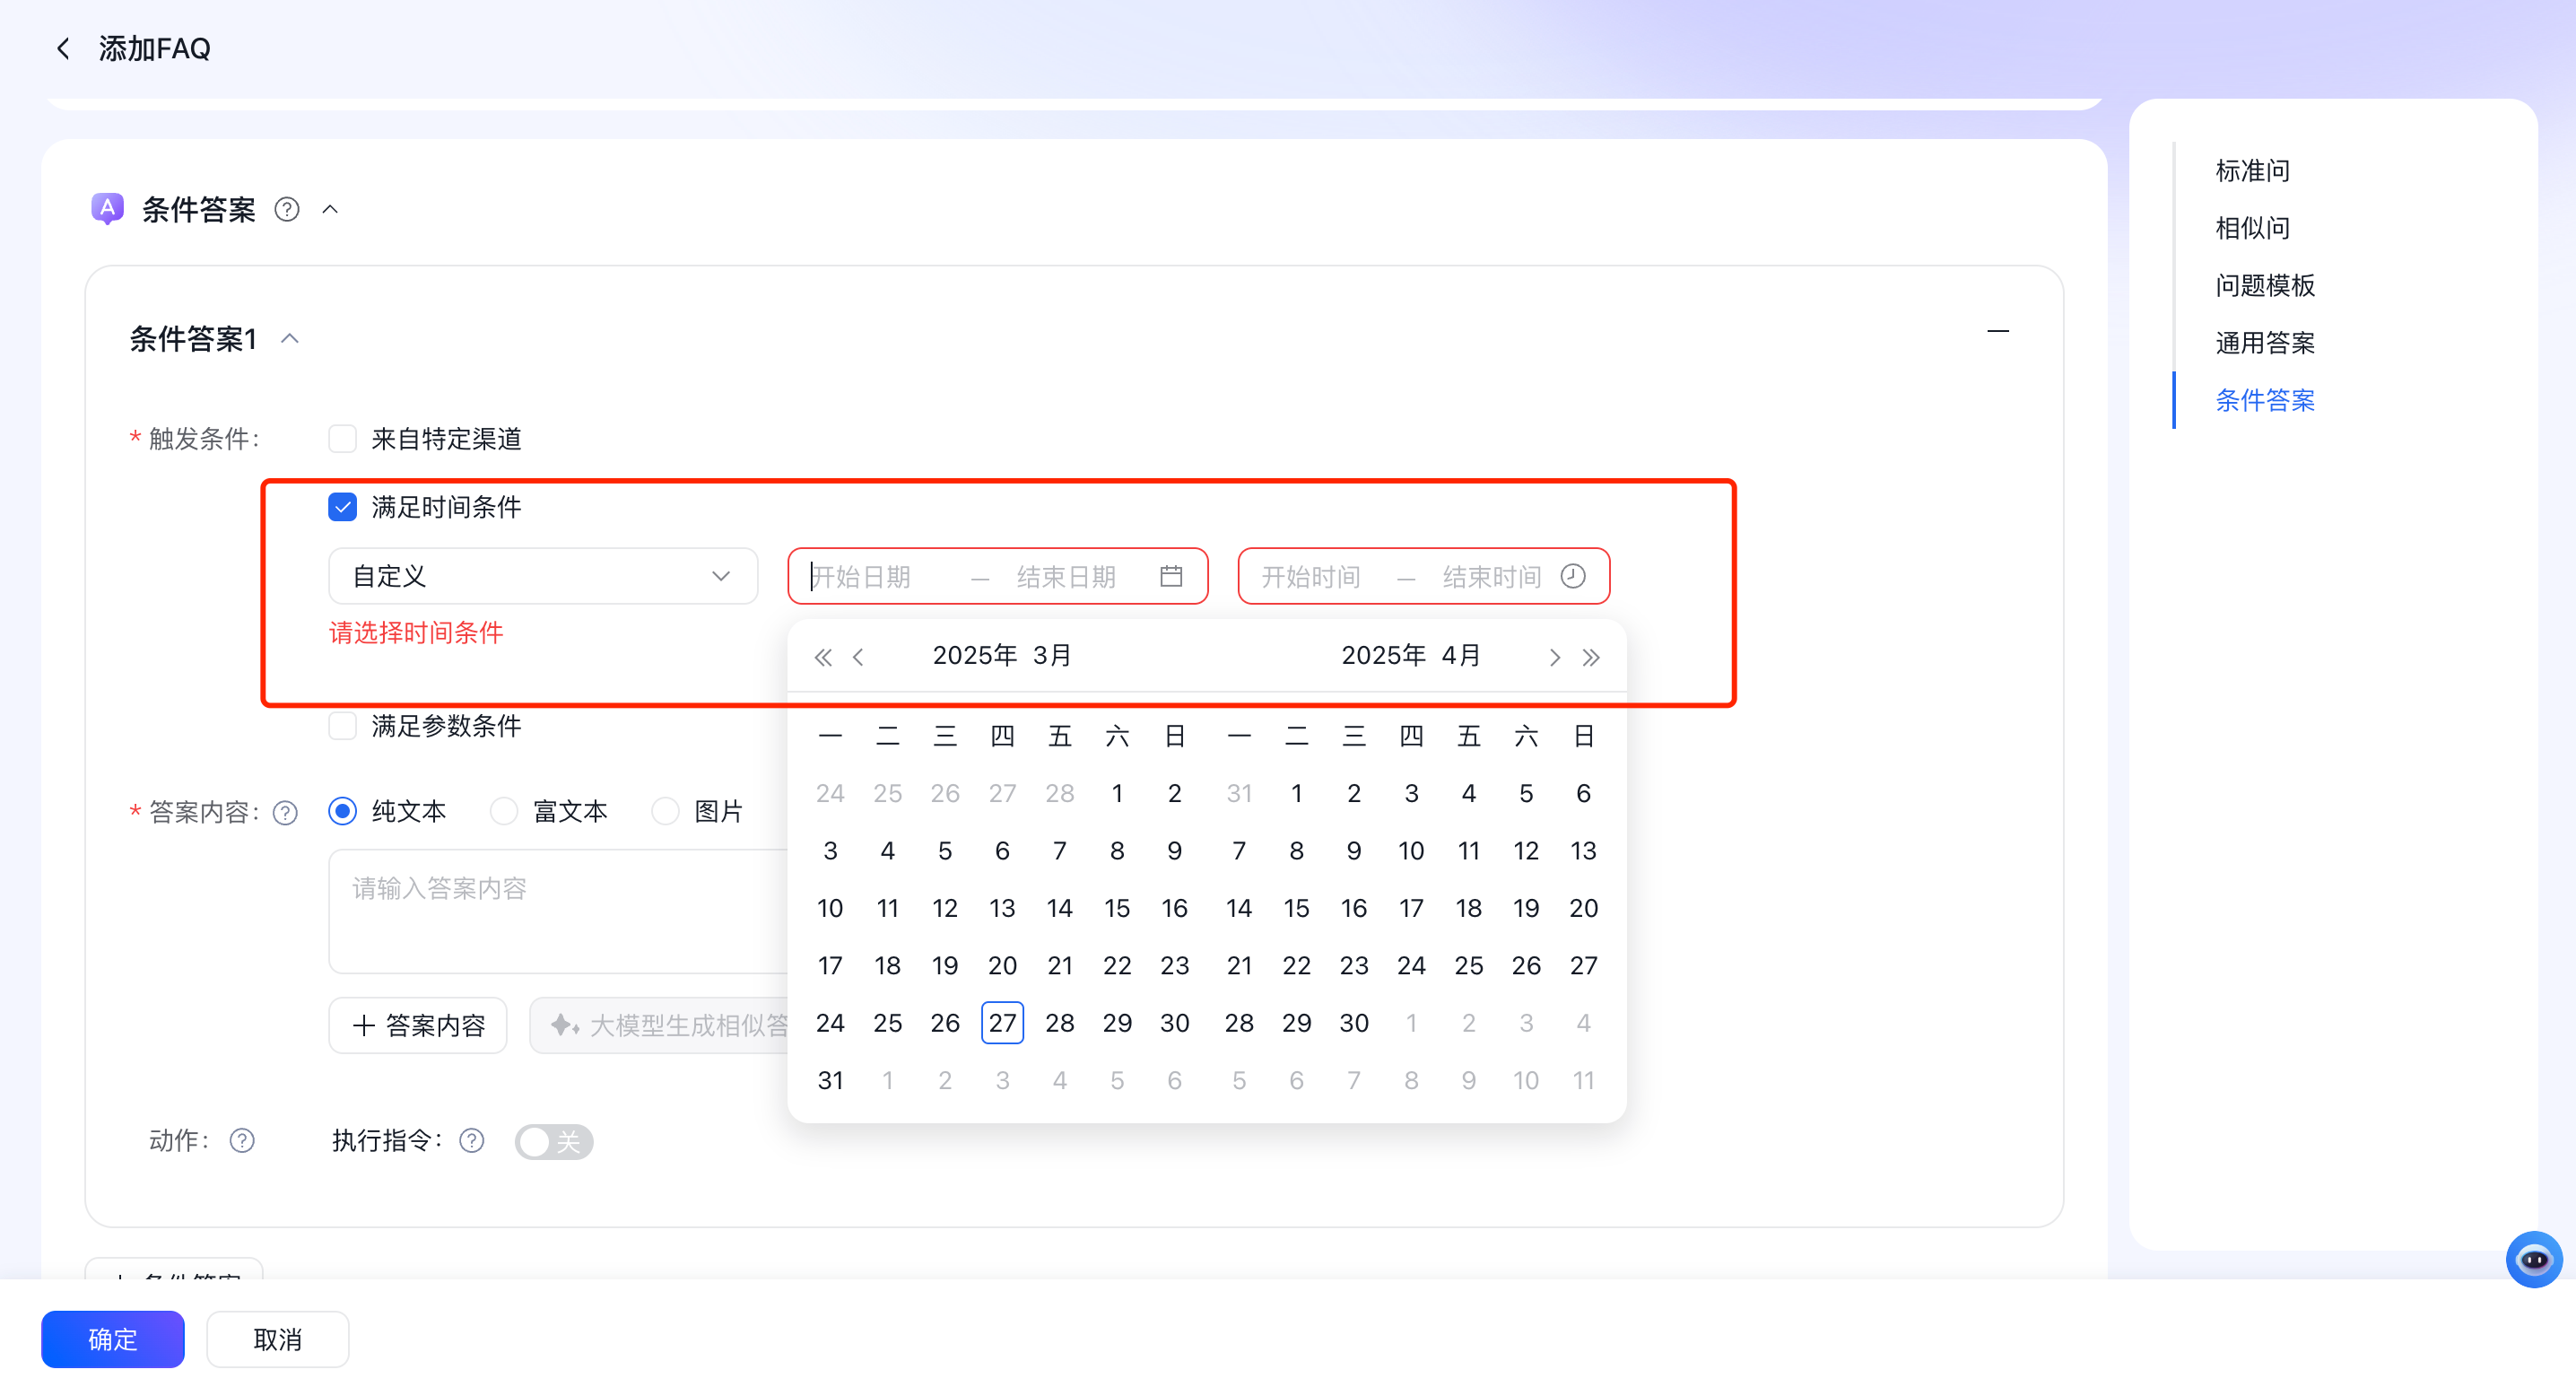Collapse the 条件答案1 section

point(291,339)
